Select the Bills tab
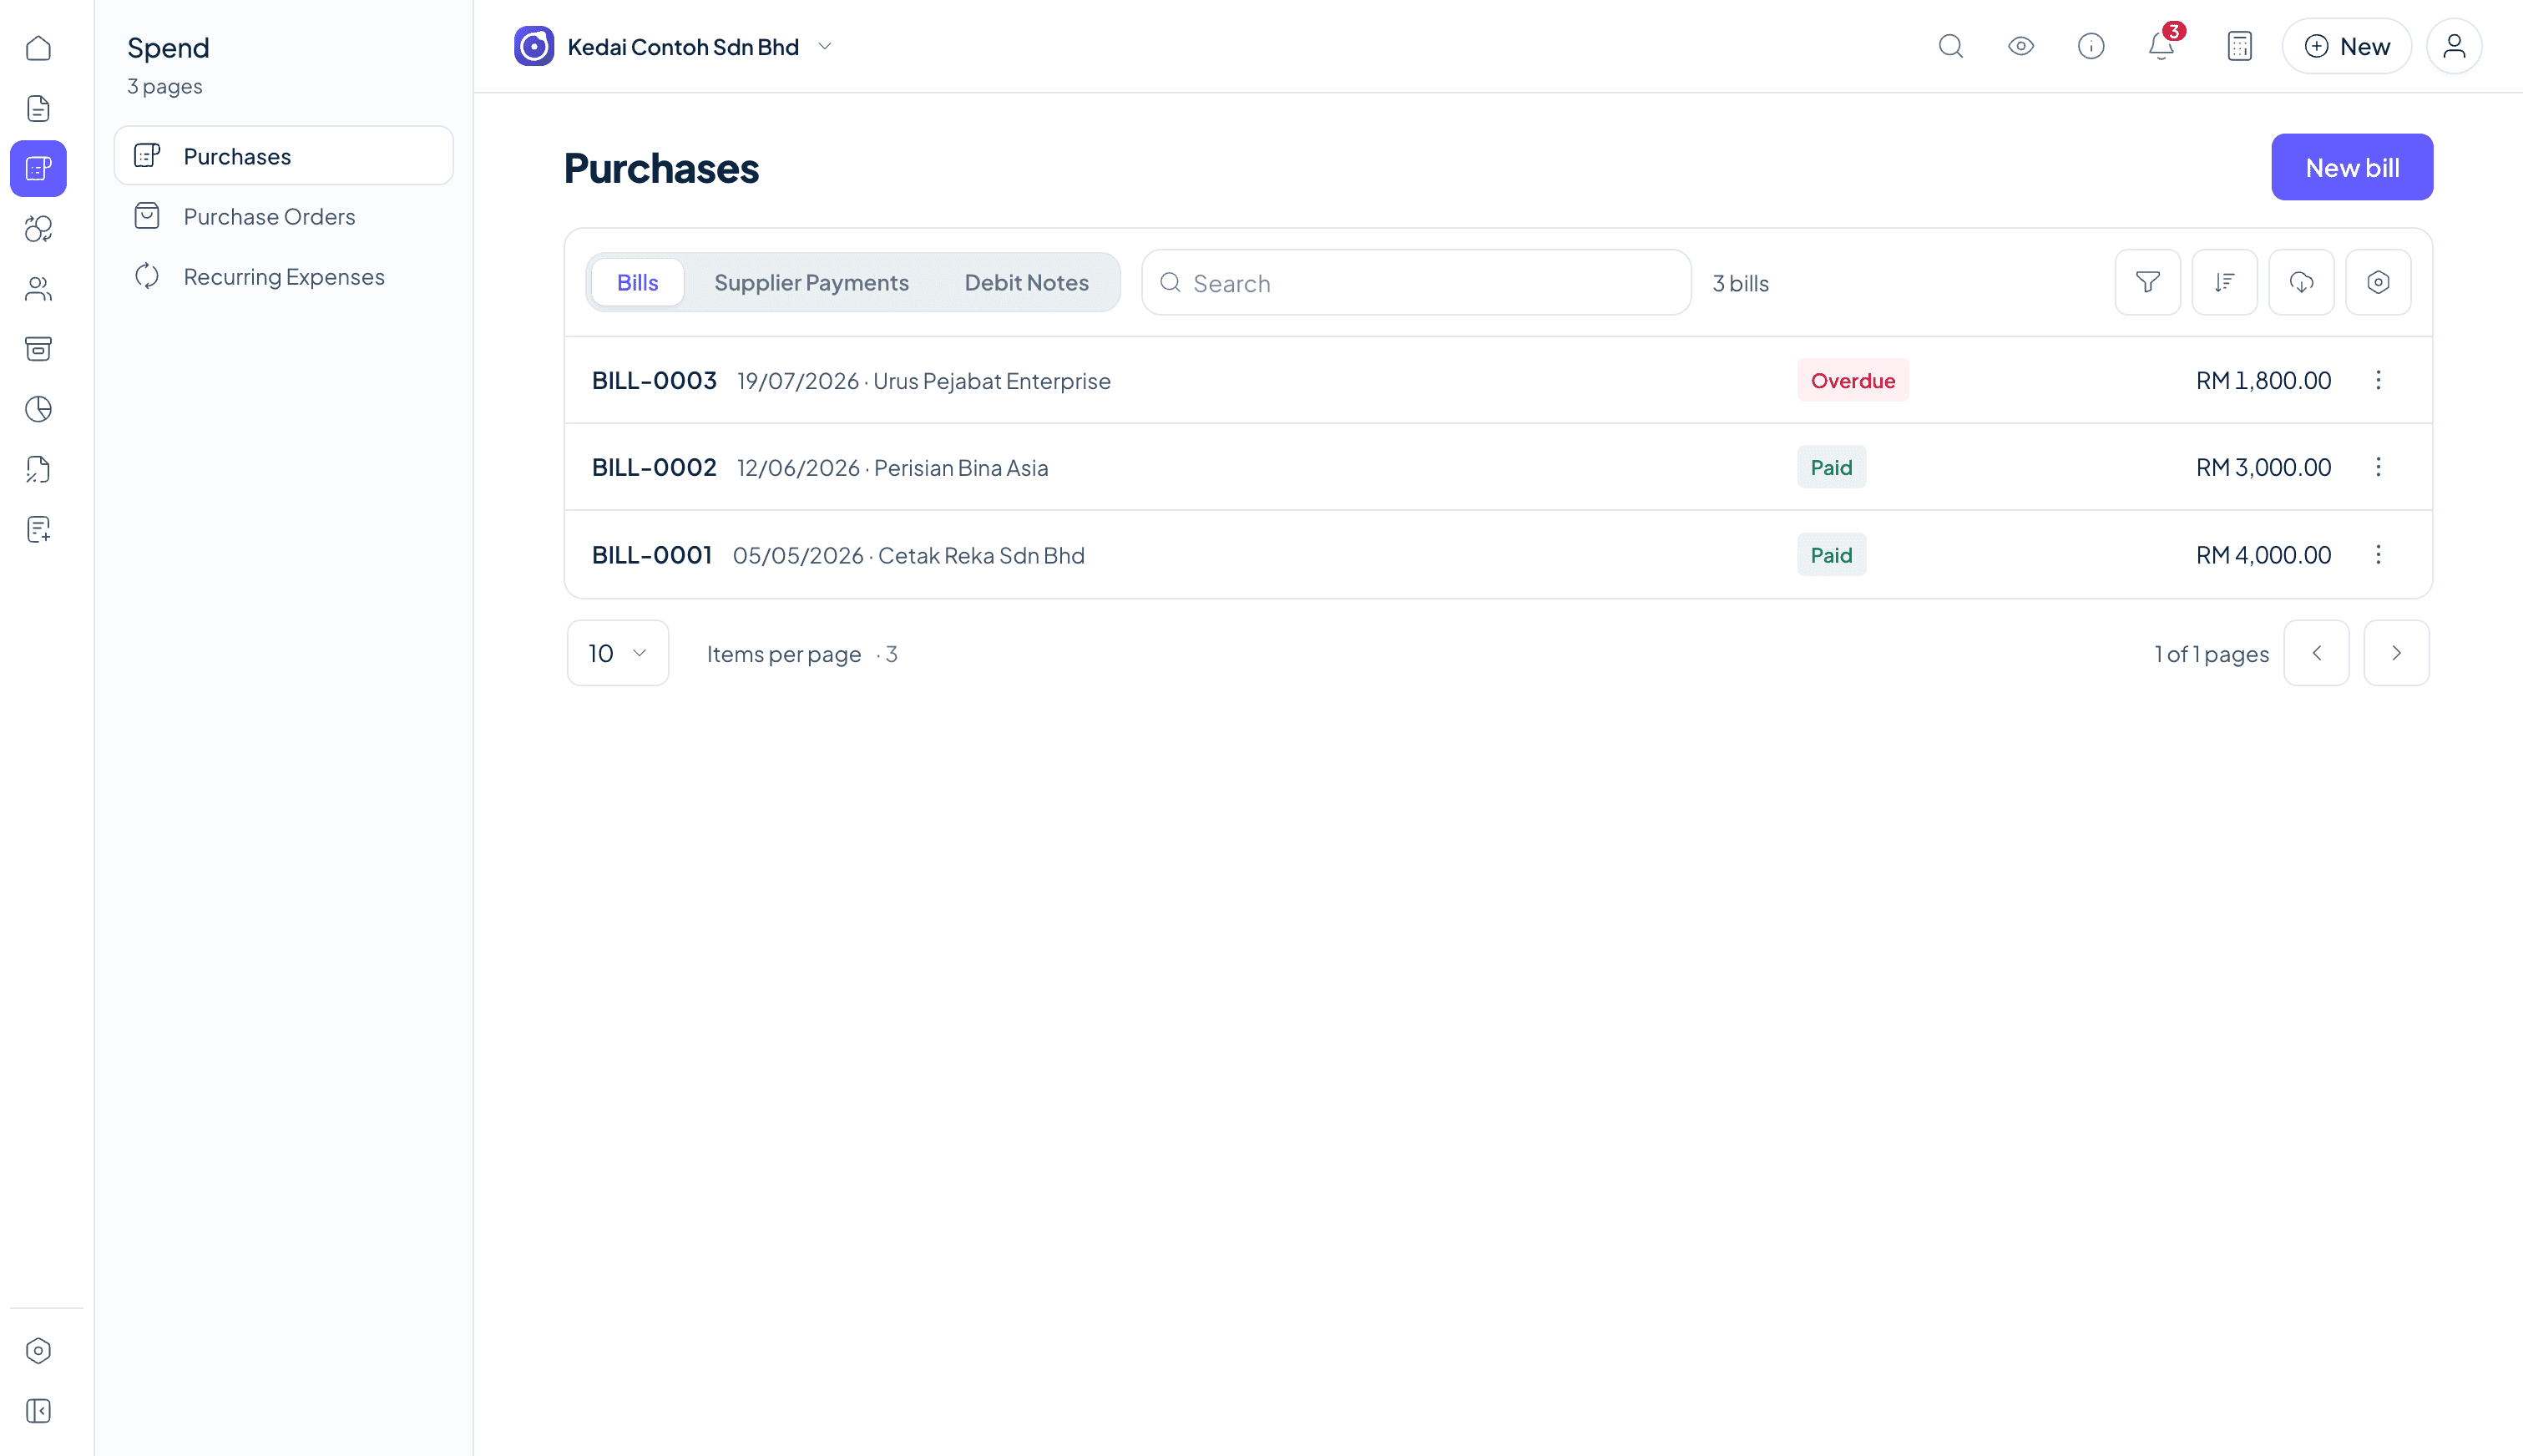The image size is (2523, 1456). coord(638,282)
